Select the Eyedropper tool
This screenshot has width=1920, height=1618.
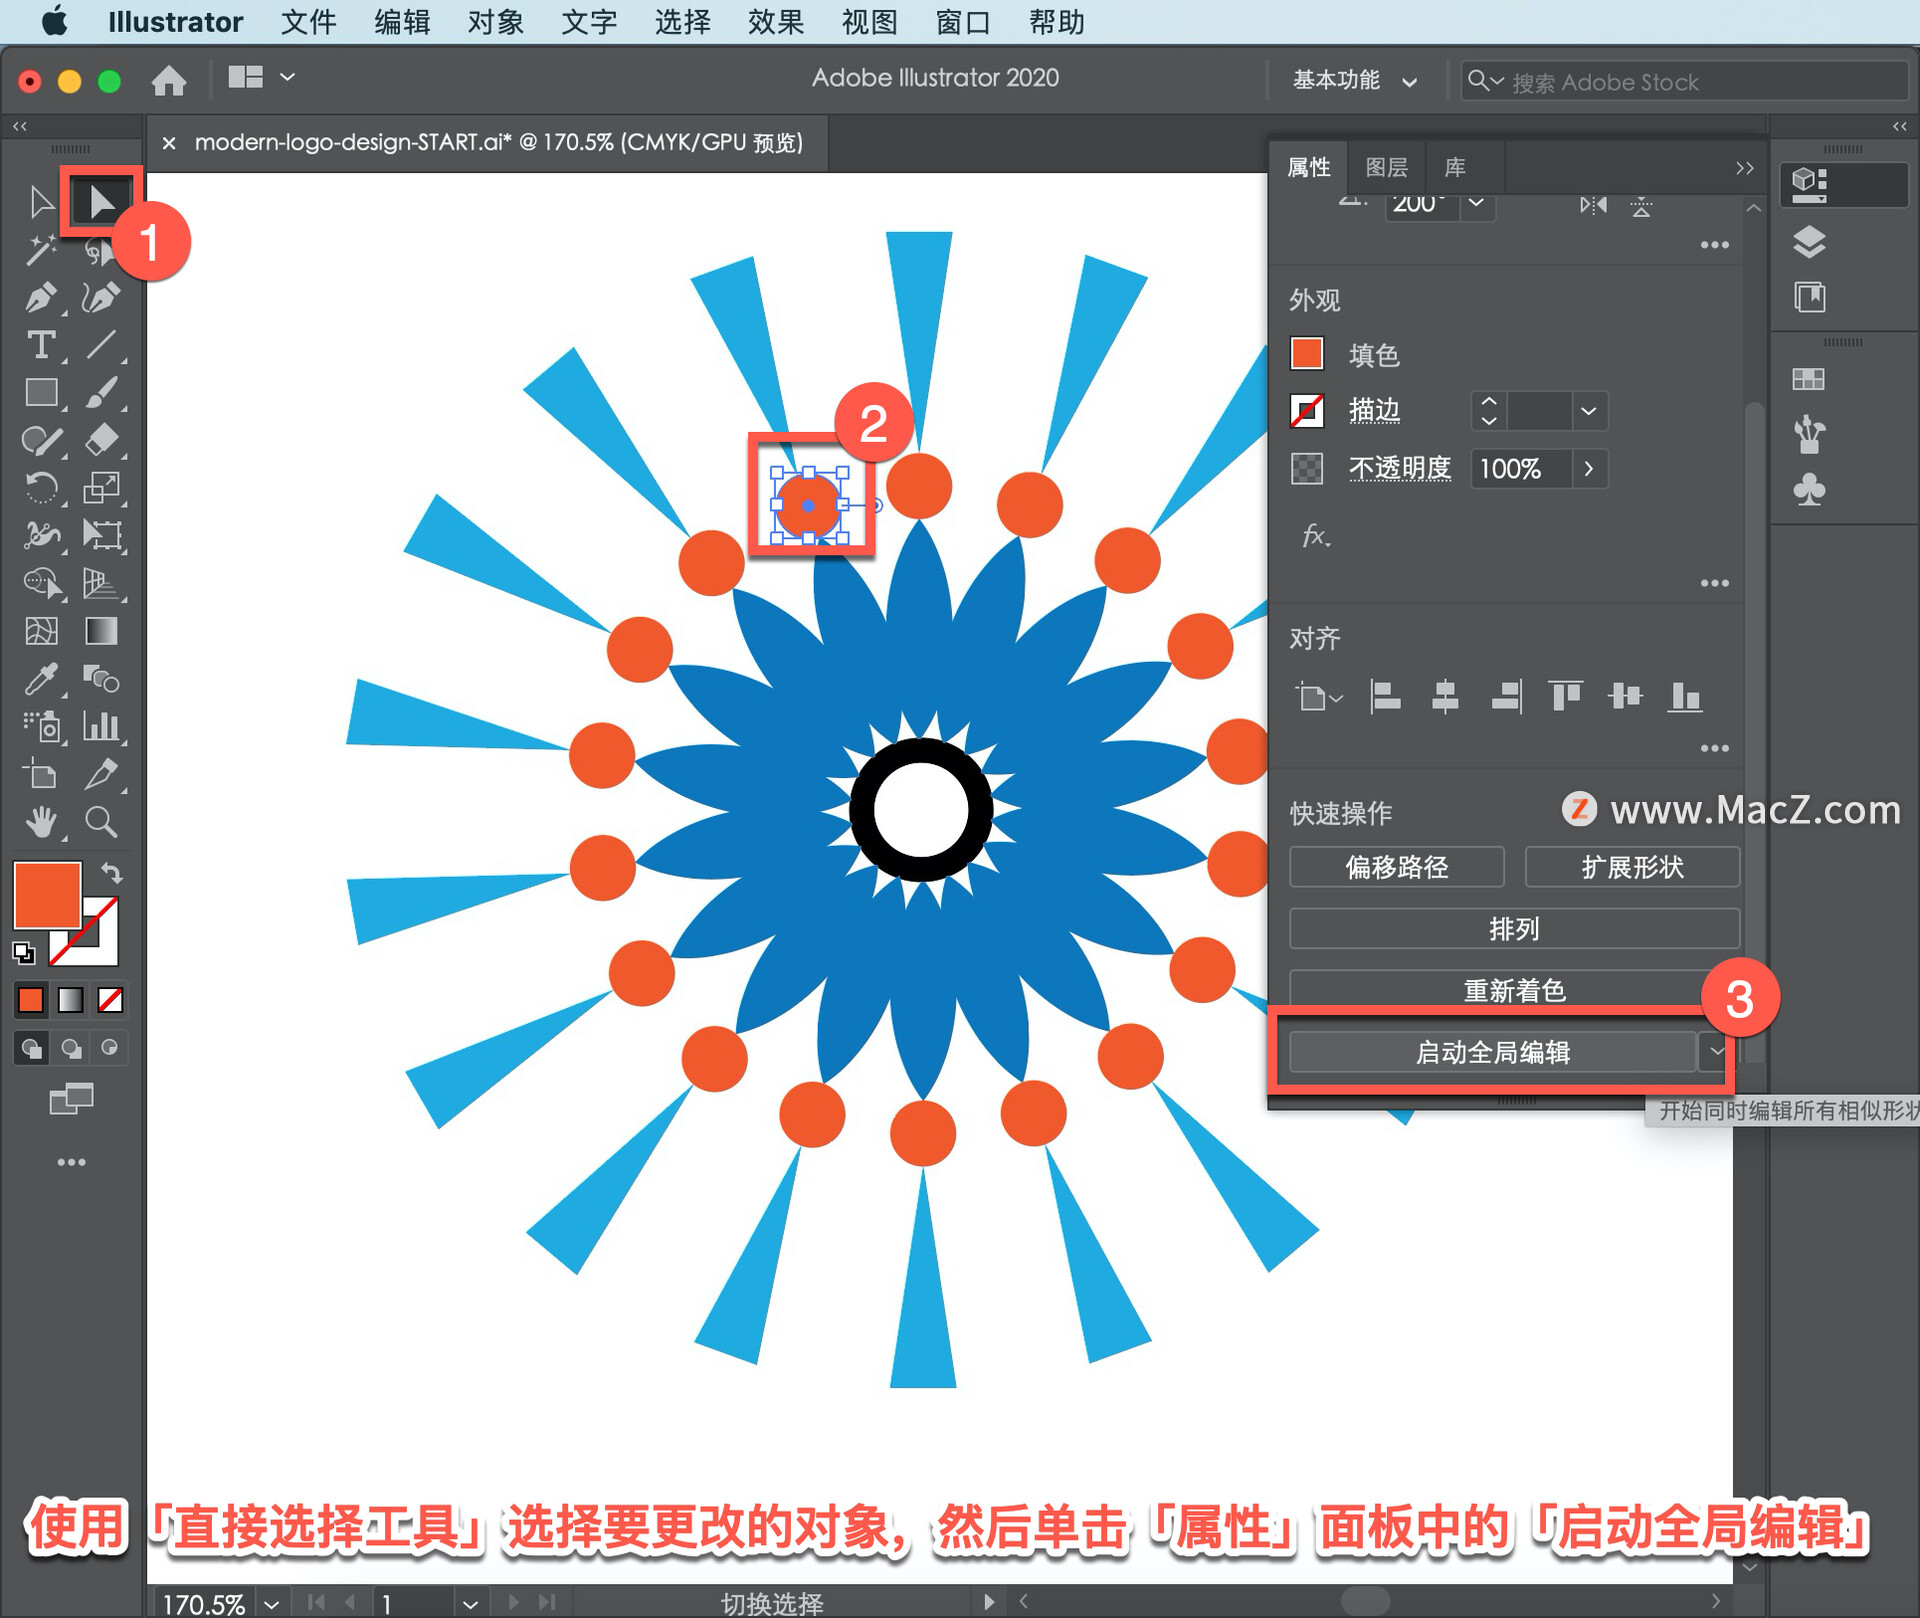[41, 679]
